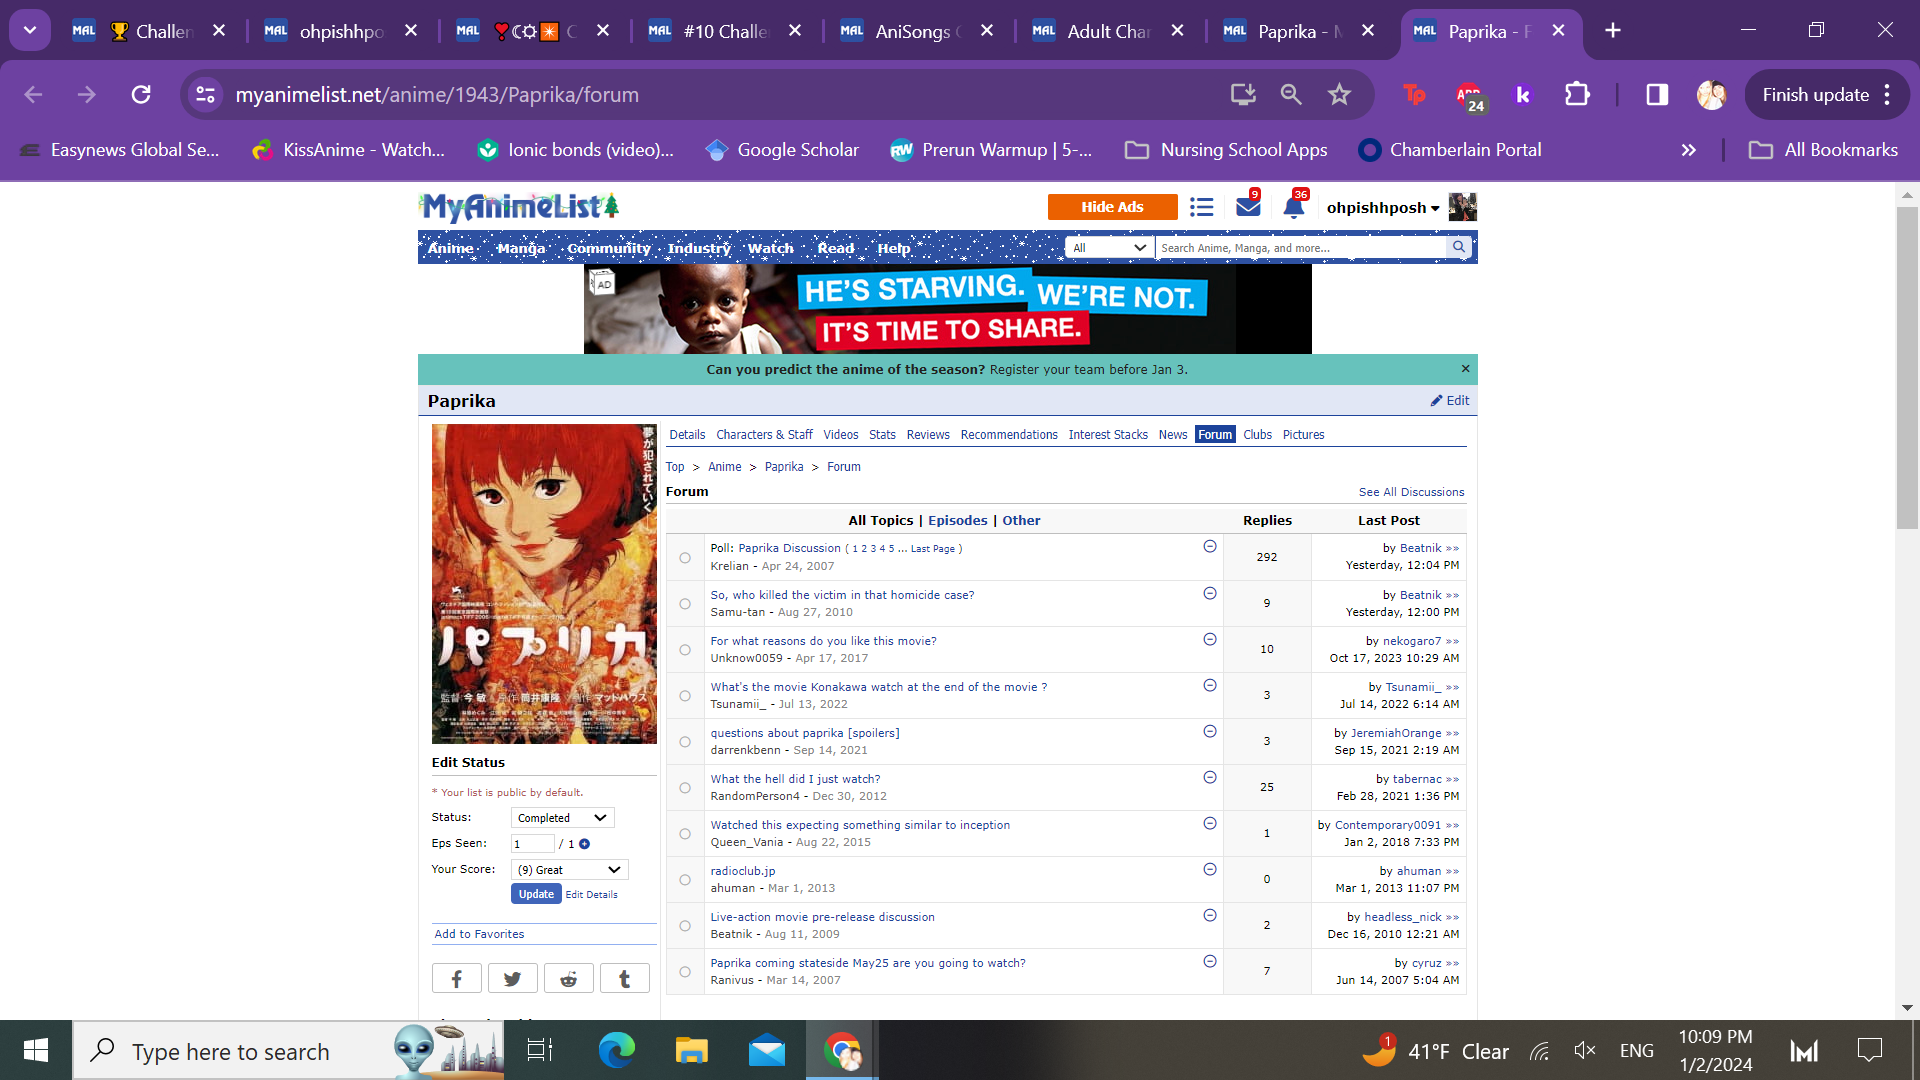Show more bookmarks with double chevron
The image size is (1920, 1080).
pyautogui.click(x=1689, y=150)
